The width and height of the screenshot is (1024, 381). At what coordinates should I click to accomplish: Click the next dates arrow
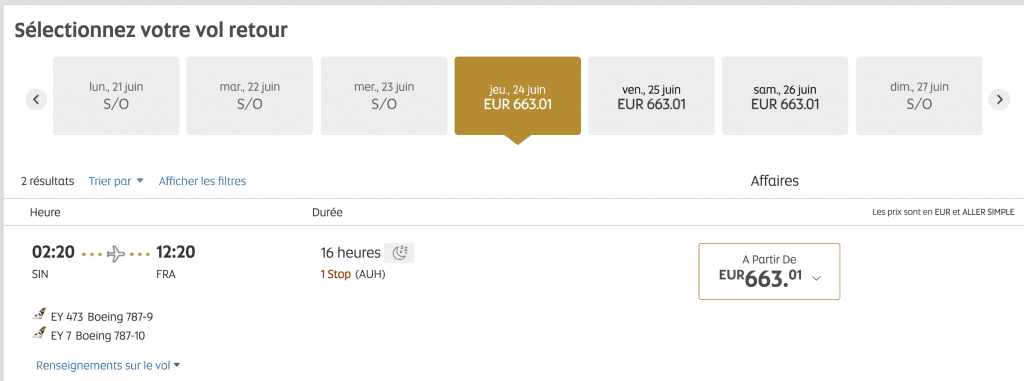coord(999,99)
